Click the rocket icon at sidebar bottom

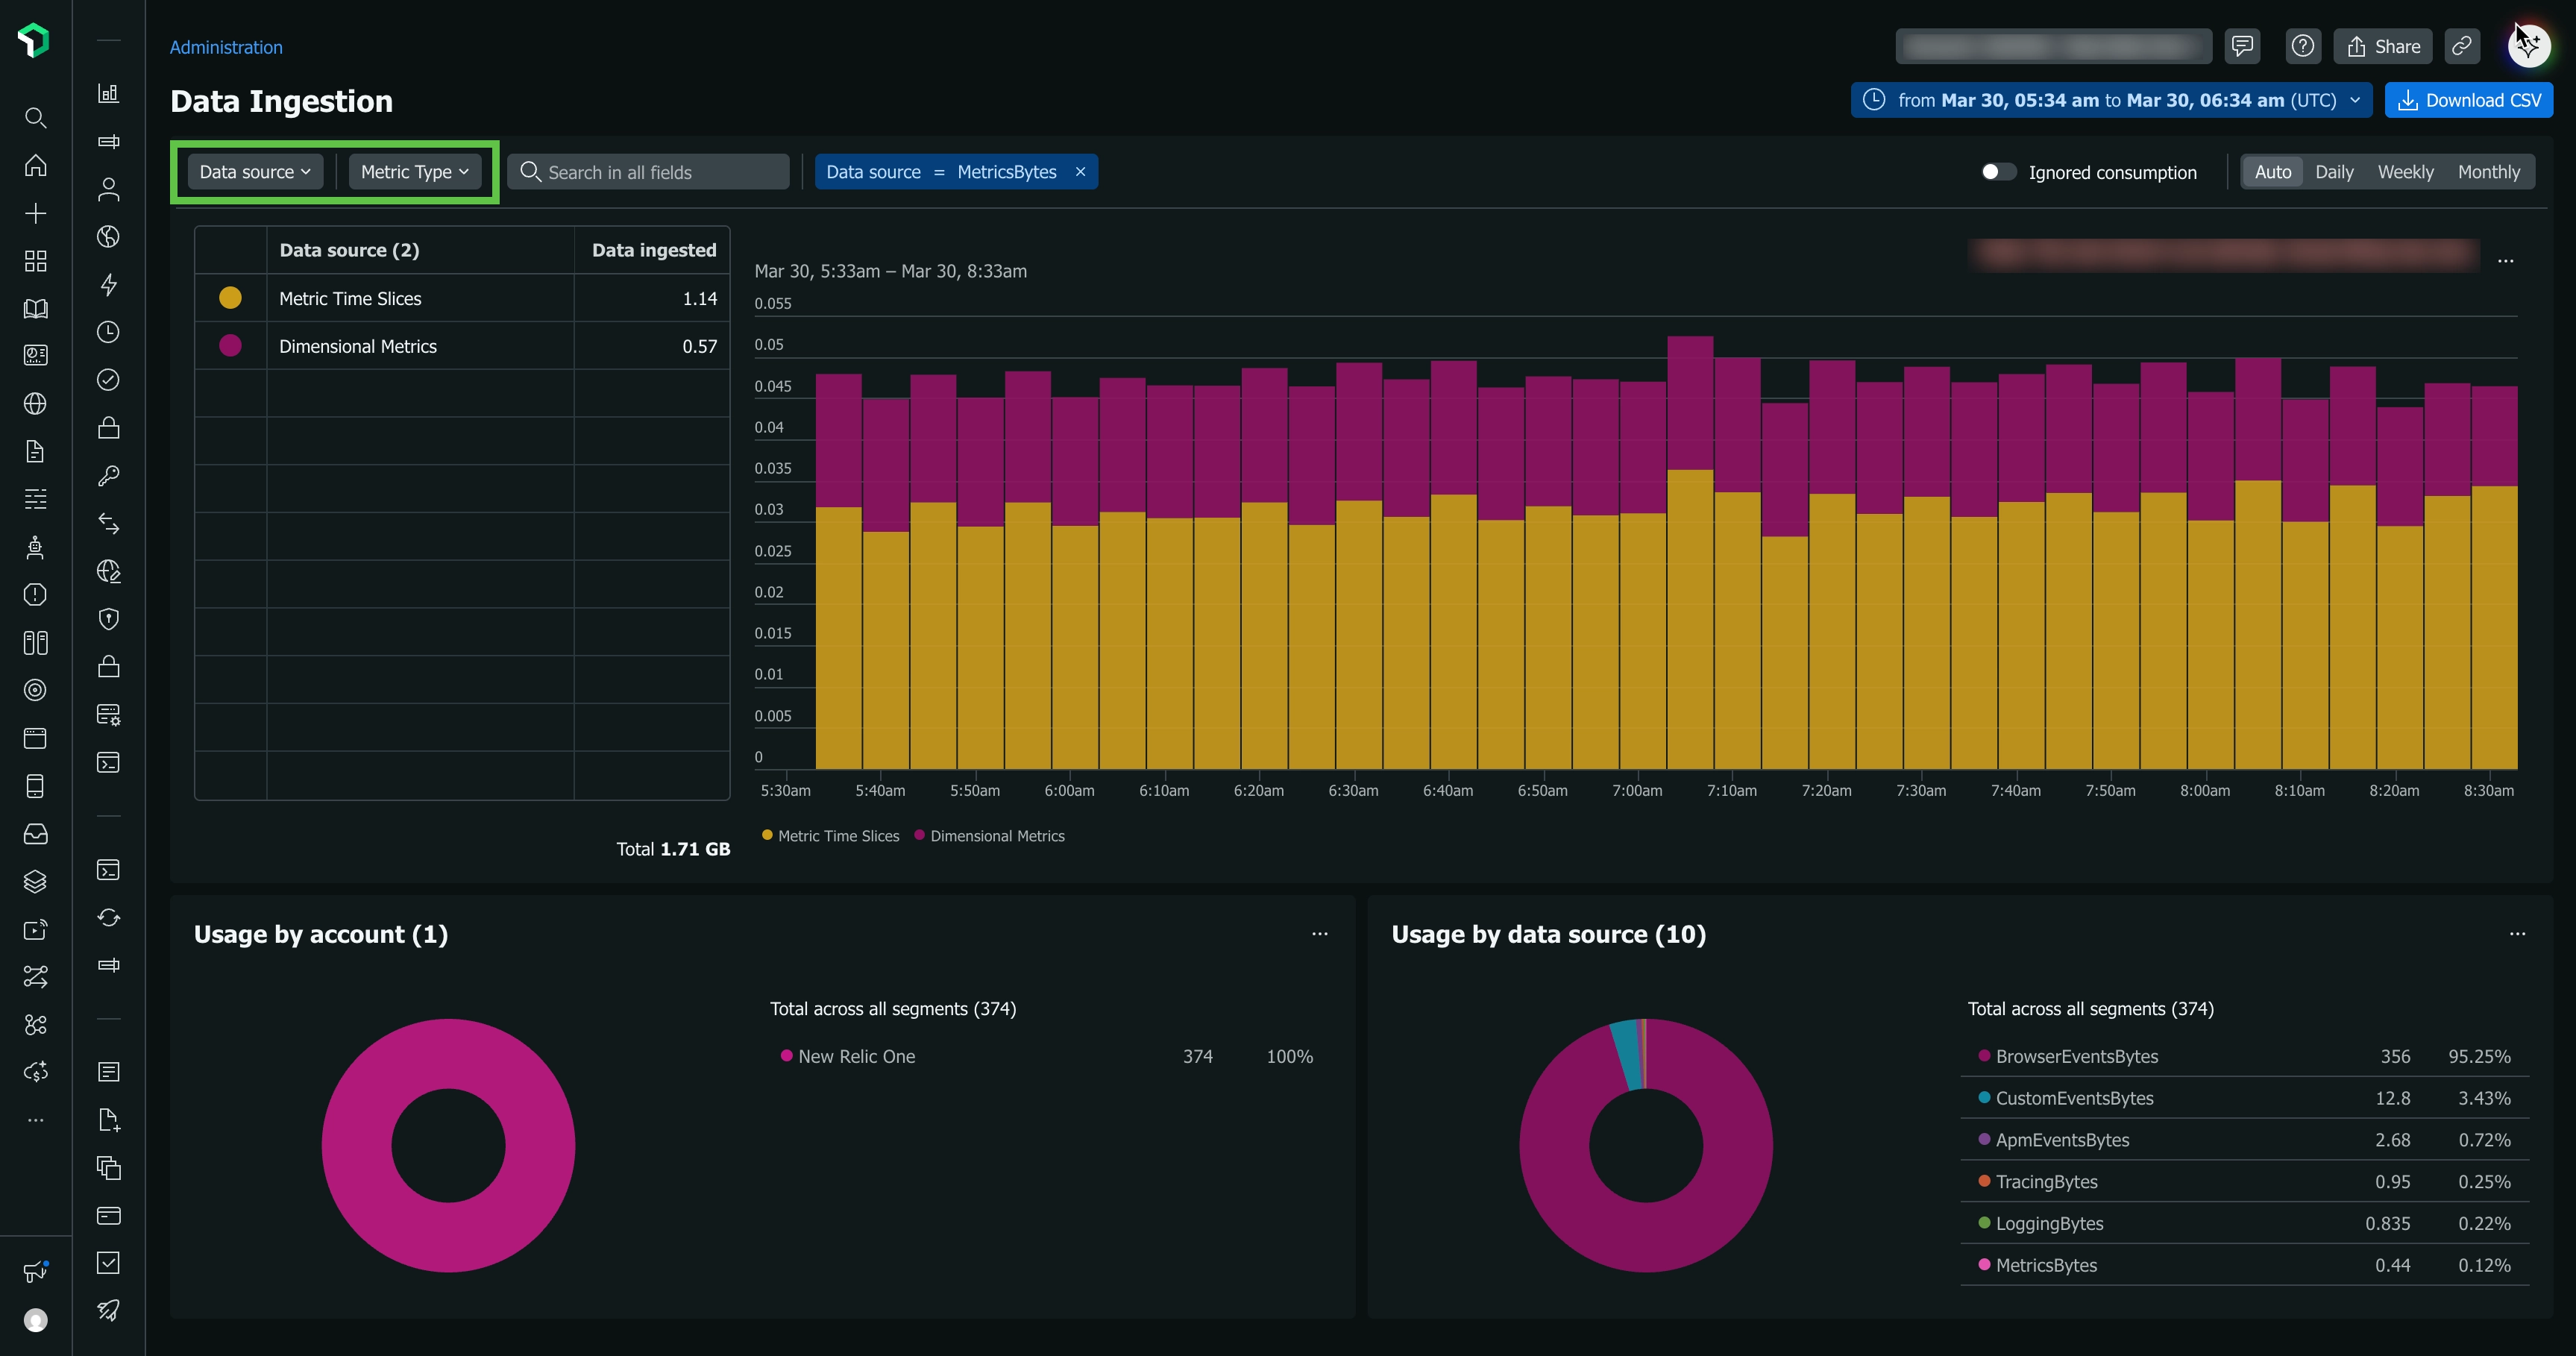109,1310
